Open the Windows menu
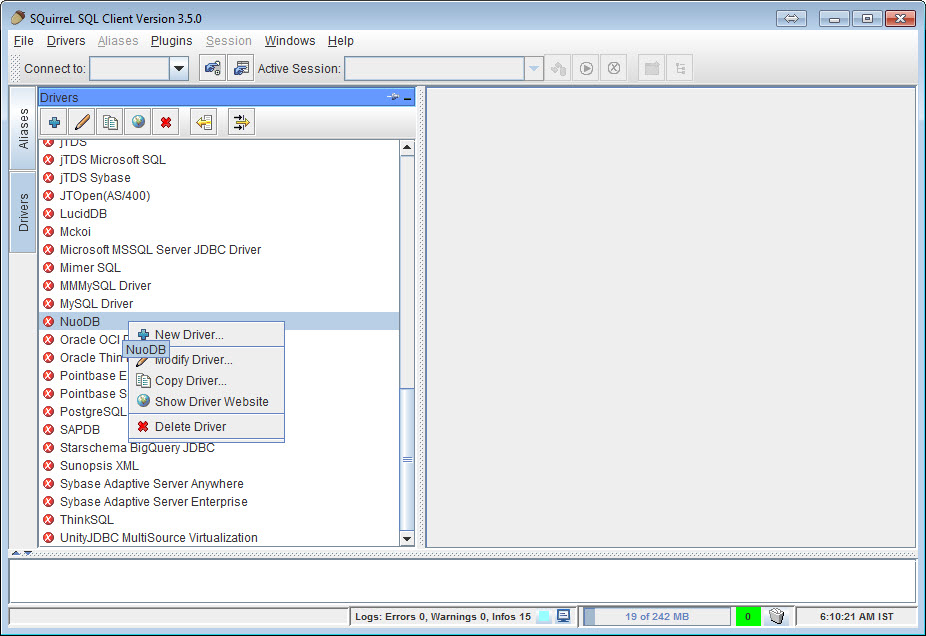Viewport: 926px width, 636px height. coord(290,41)
